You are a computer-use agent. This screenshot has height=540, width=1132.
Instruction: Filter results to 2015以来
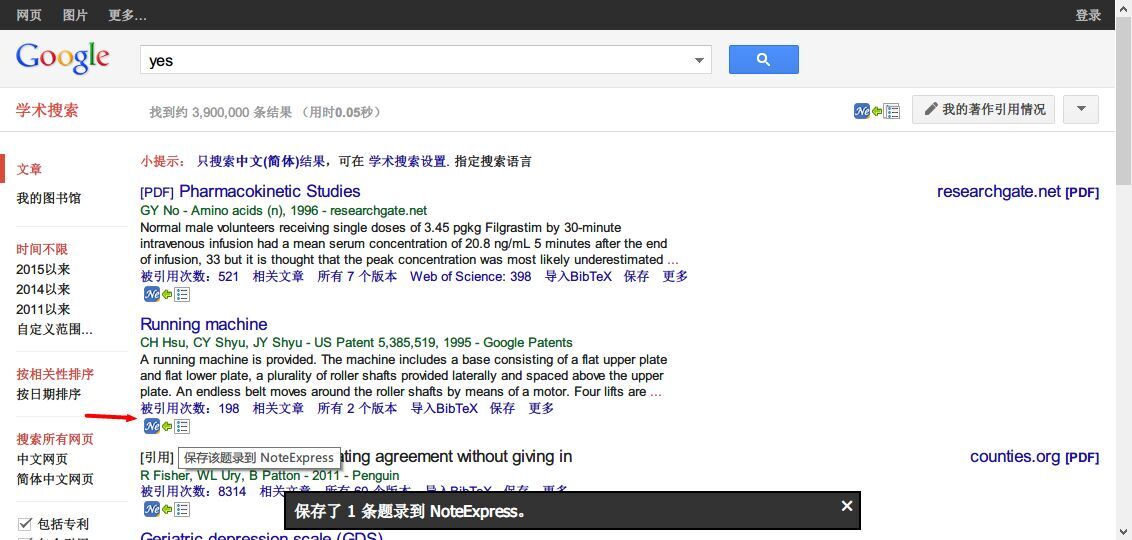pyautogui.click(x=43, y=269)
